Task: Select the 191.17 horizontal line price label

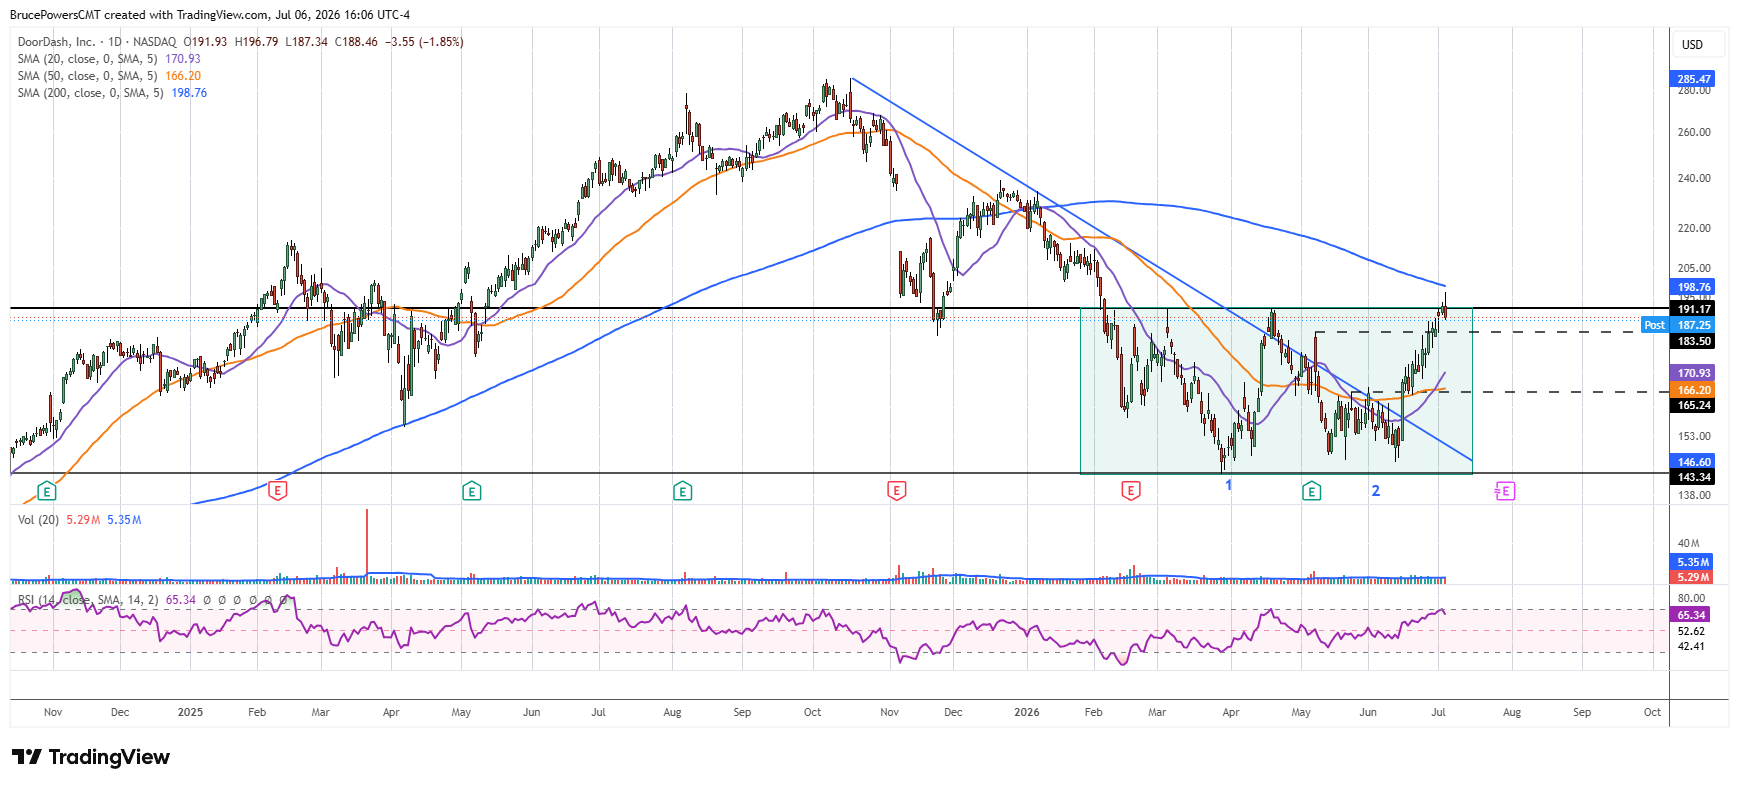Action: 1693,309
